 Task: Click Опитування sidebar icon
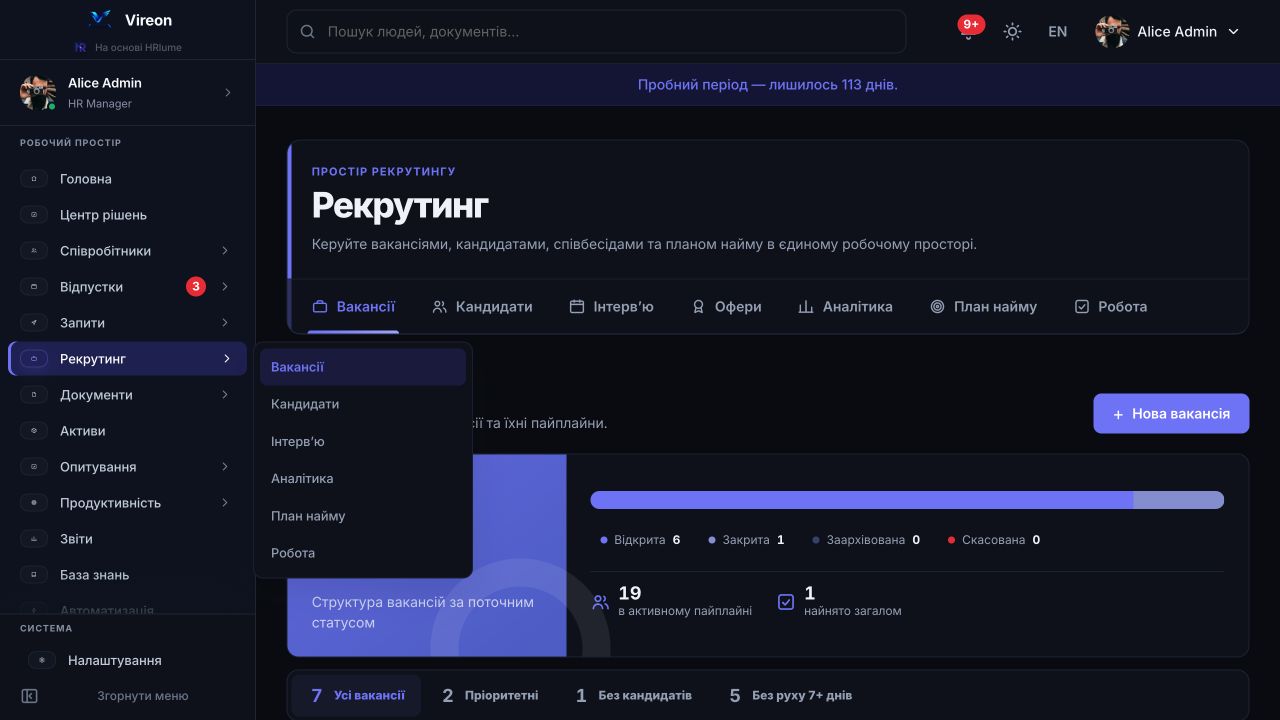[34, 467]
